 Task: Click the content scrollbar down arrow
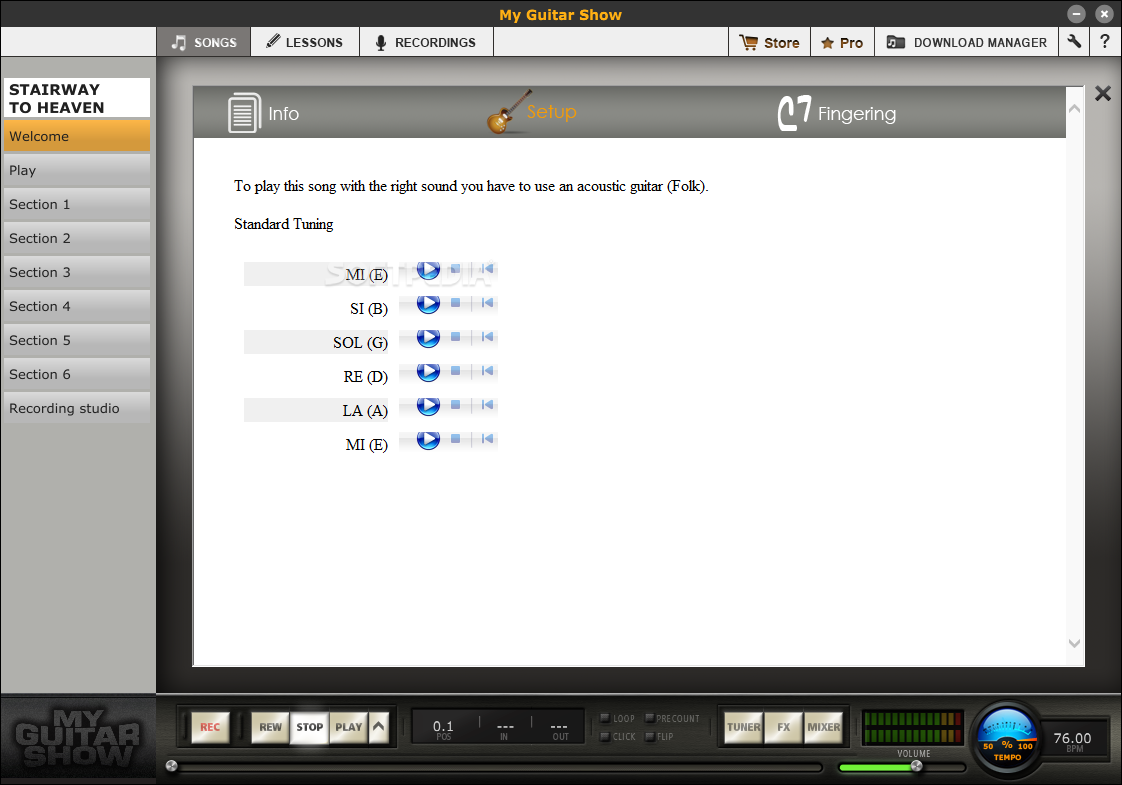tap(1075, 643)
